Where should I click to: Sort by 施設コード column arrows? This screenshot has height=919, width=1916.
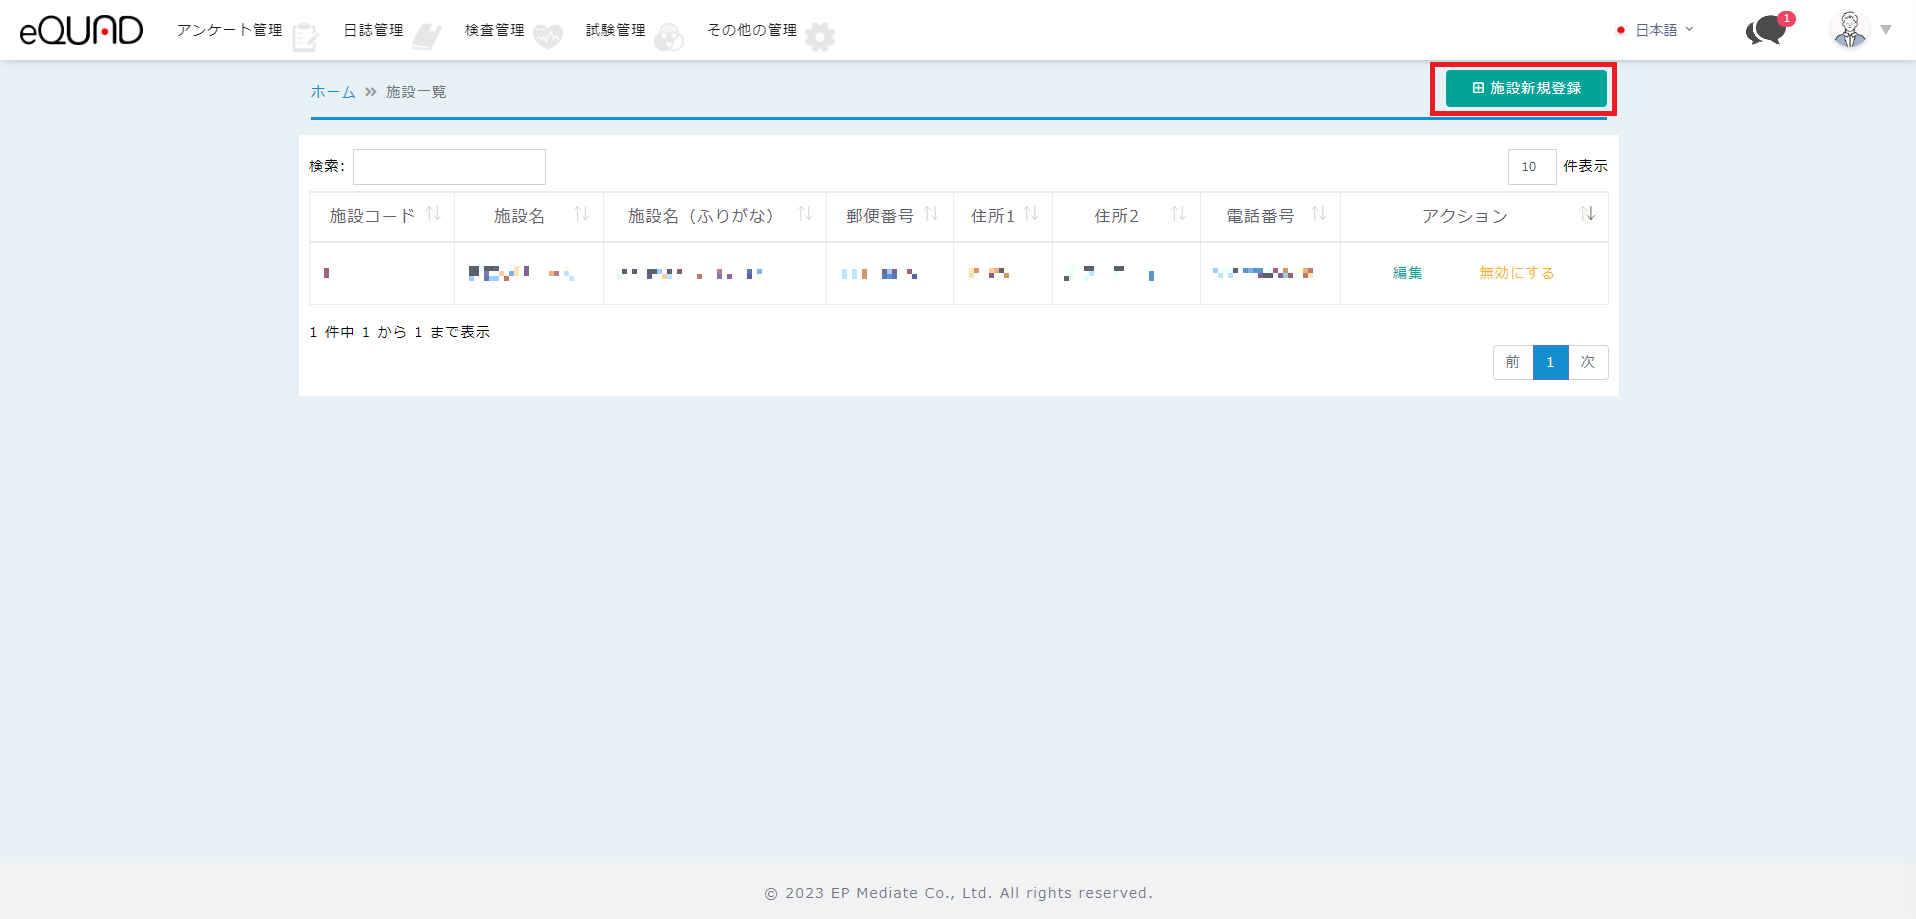tap(434, 215)
